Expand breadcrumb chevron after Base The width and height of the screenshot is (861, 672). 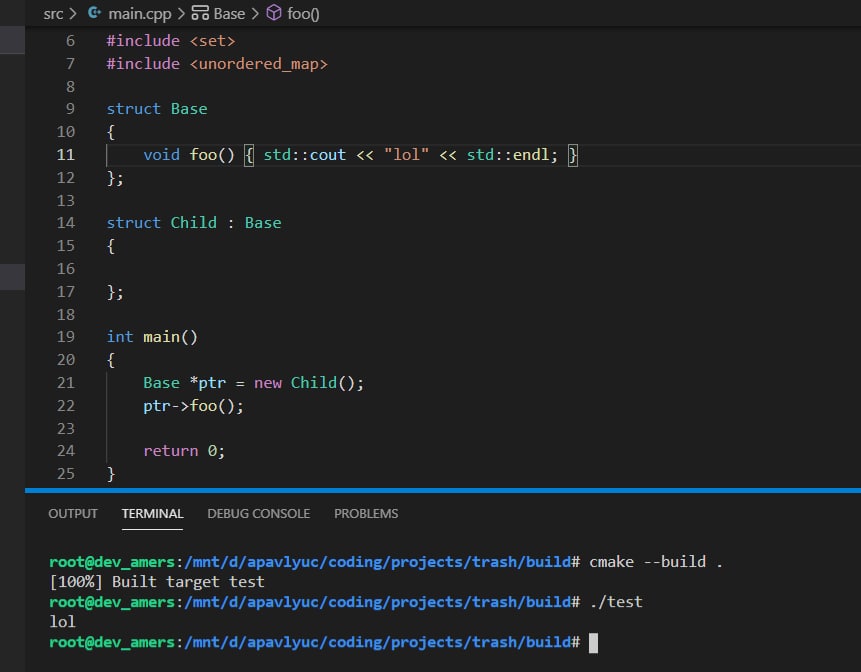255,14
